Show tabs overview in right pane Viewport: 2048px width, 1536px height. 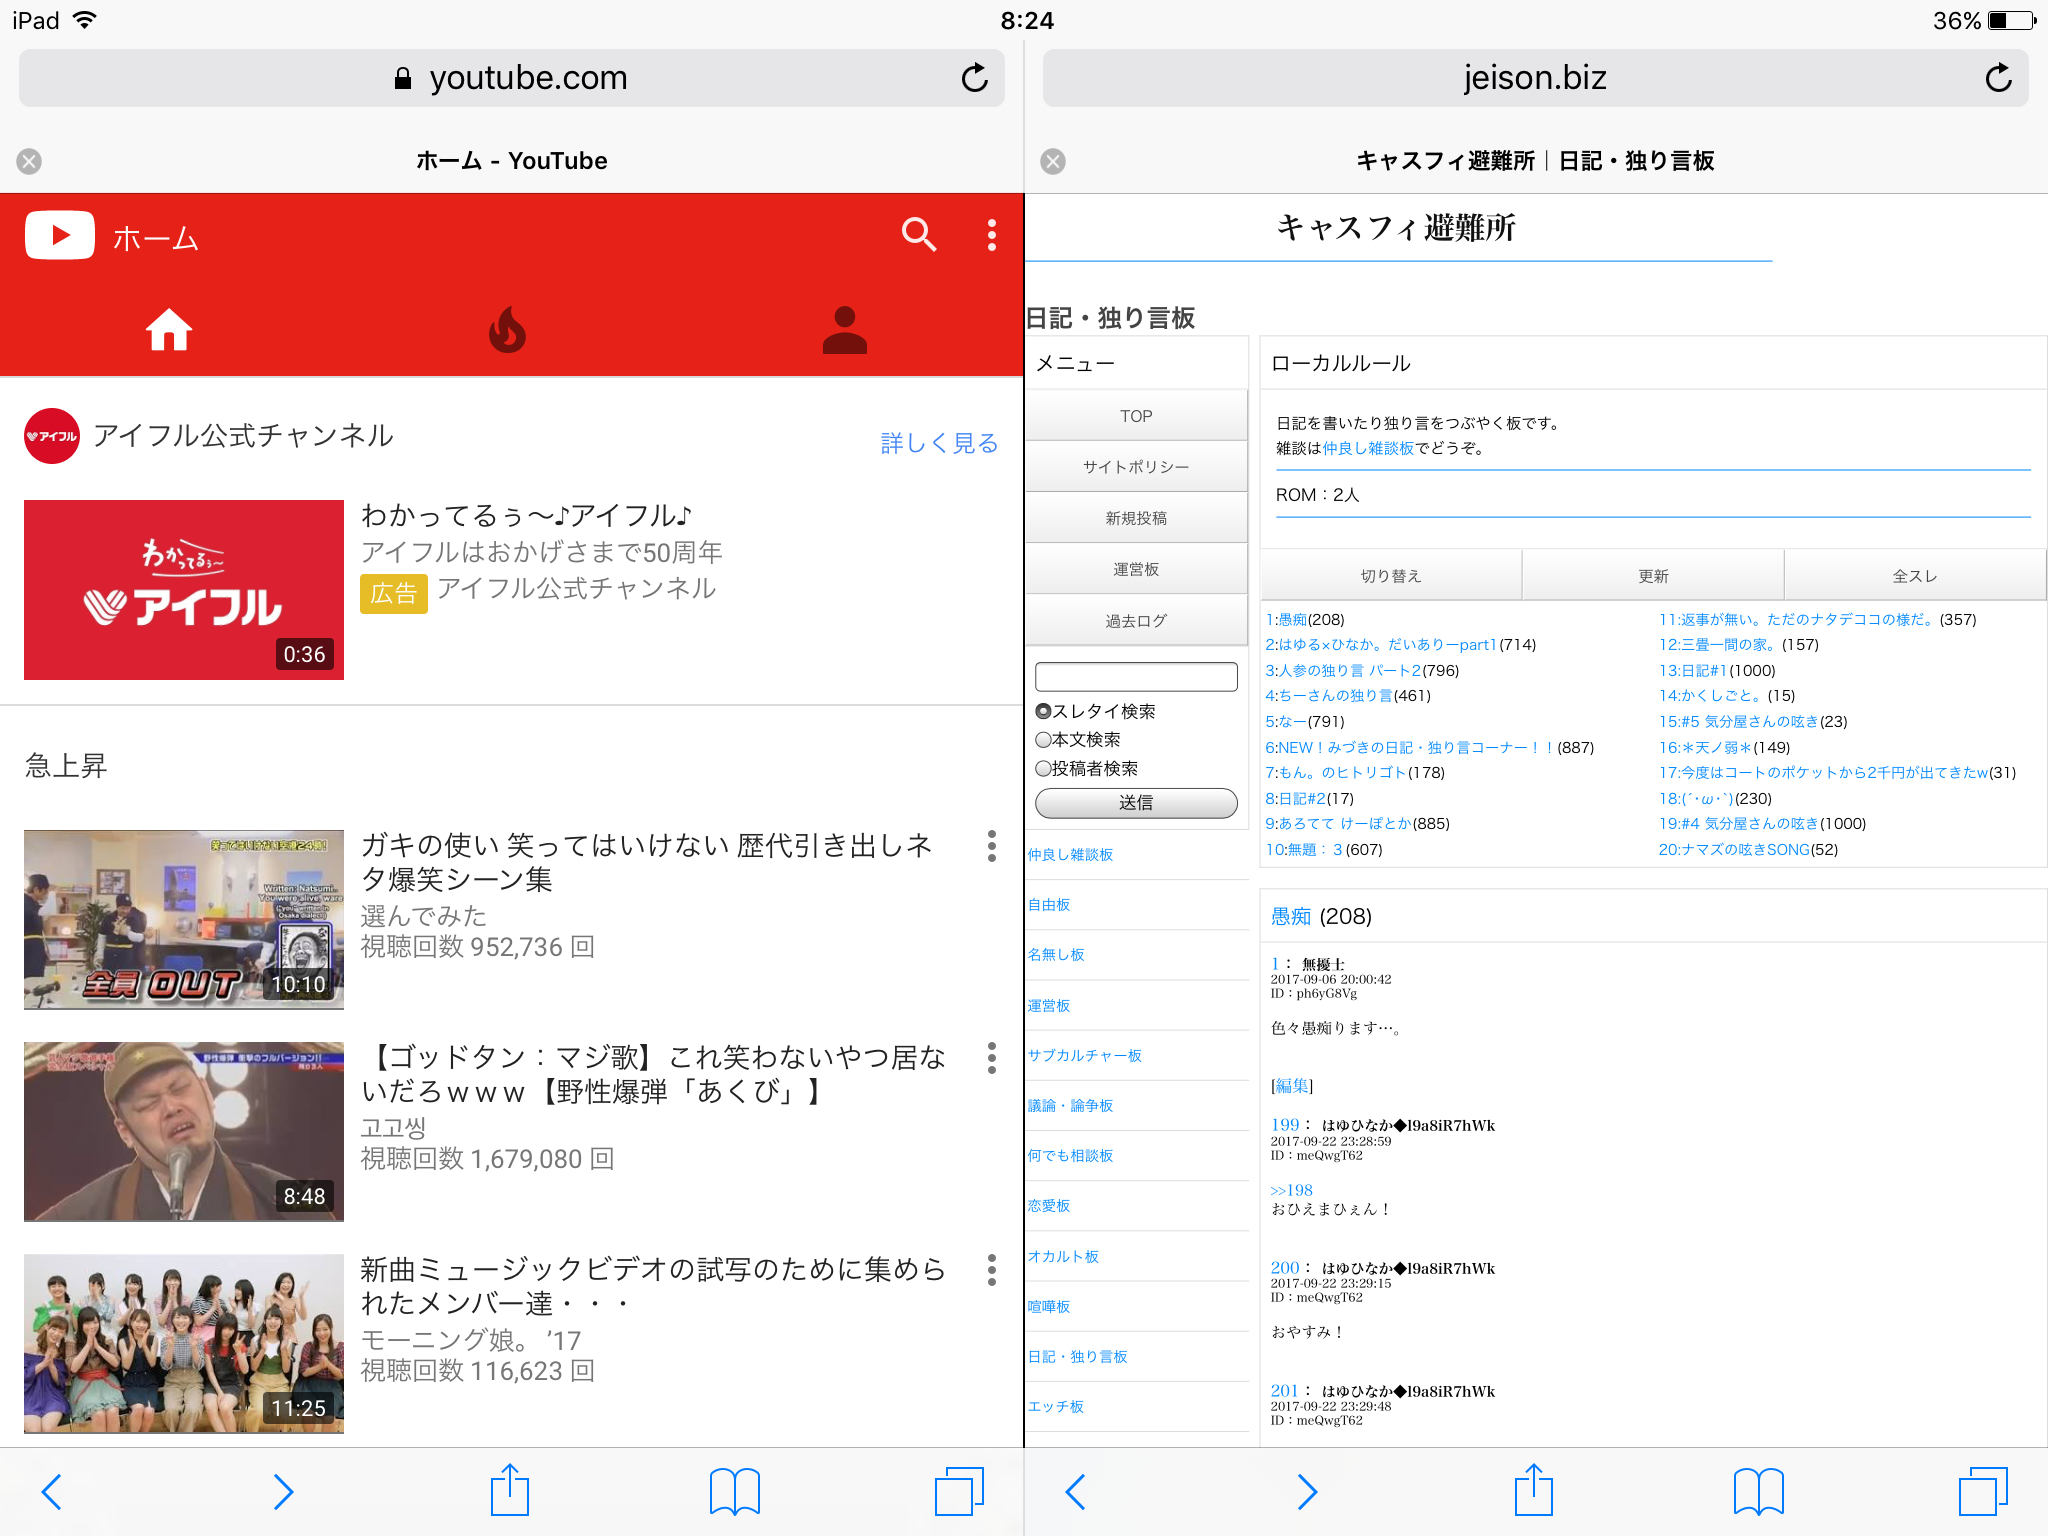(x=1982, y=1491)
